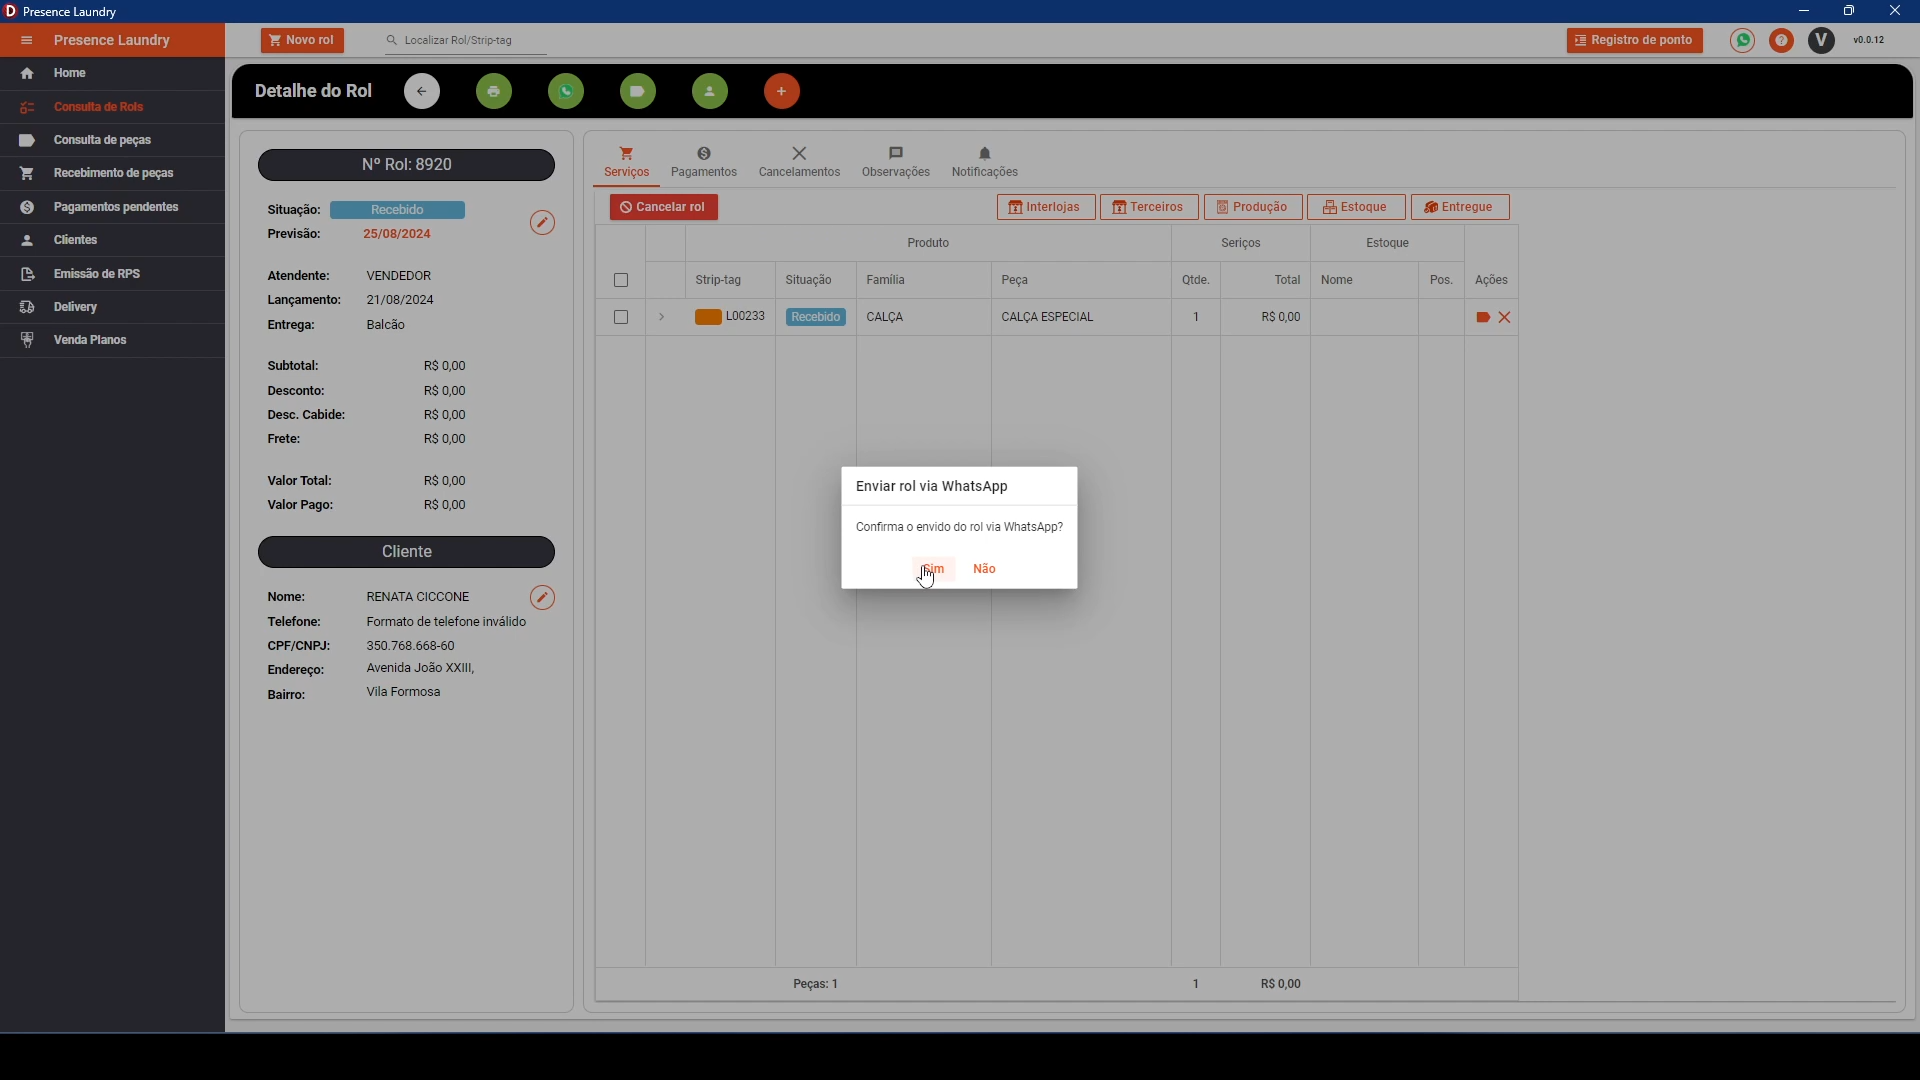Click the Cancelar rol button
Viewport: 1920px width, 1080px height.
664,207
